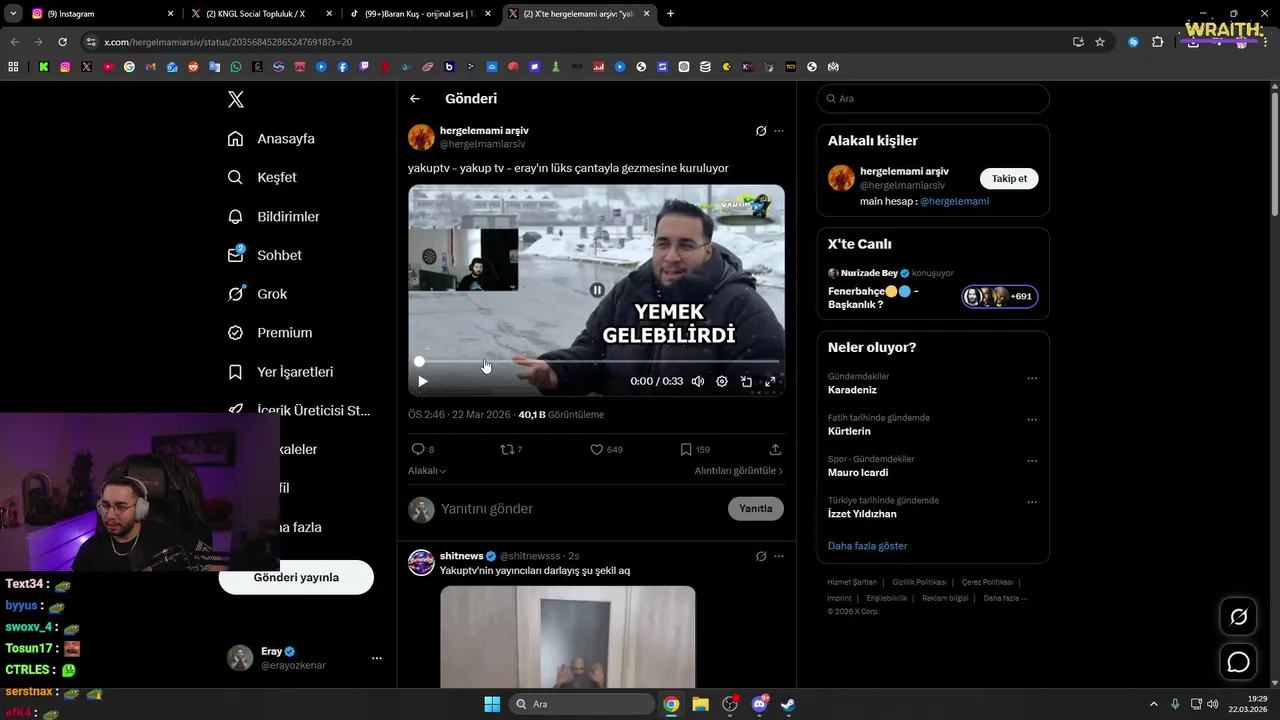Open Grok in the sidebar
The height and width of the screenshot is (720, 1280).
click(x=257, y=294)
